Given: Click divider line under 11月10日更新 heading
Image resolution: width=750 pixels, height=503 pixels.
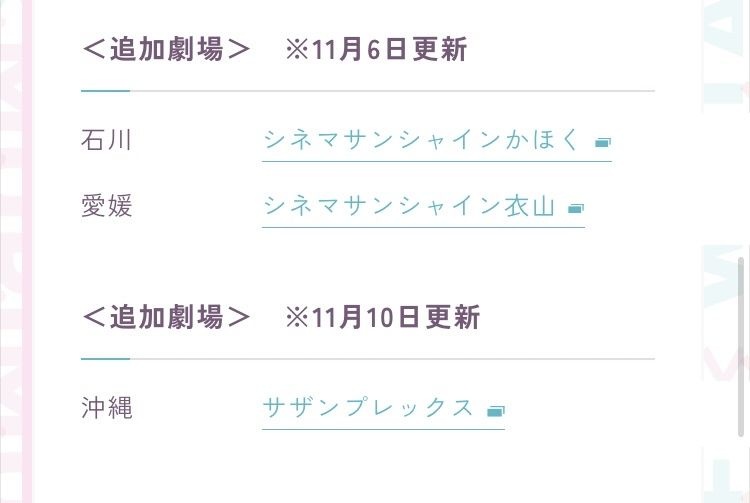Looking at the screenshot, I should [x=390, y=359].
